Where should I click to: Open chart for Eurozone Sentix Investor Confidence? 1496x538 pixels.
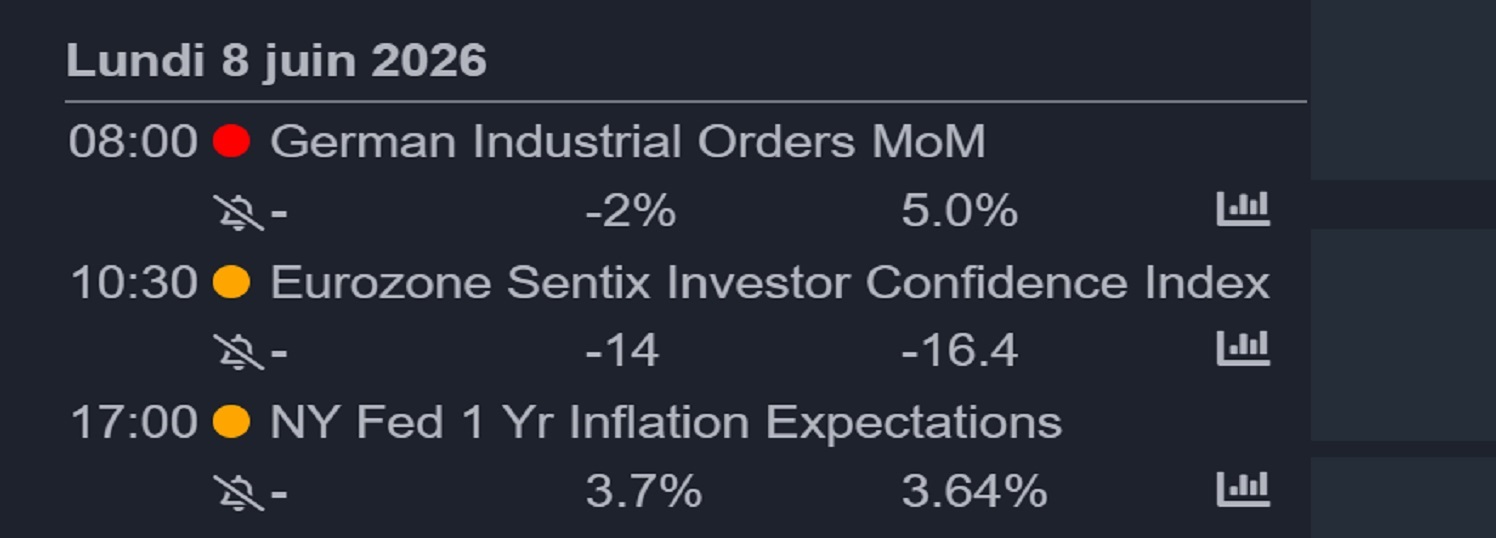click(x=1242, y=349)
